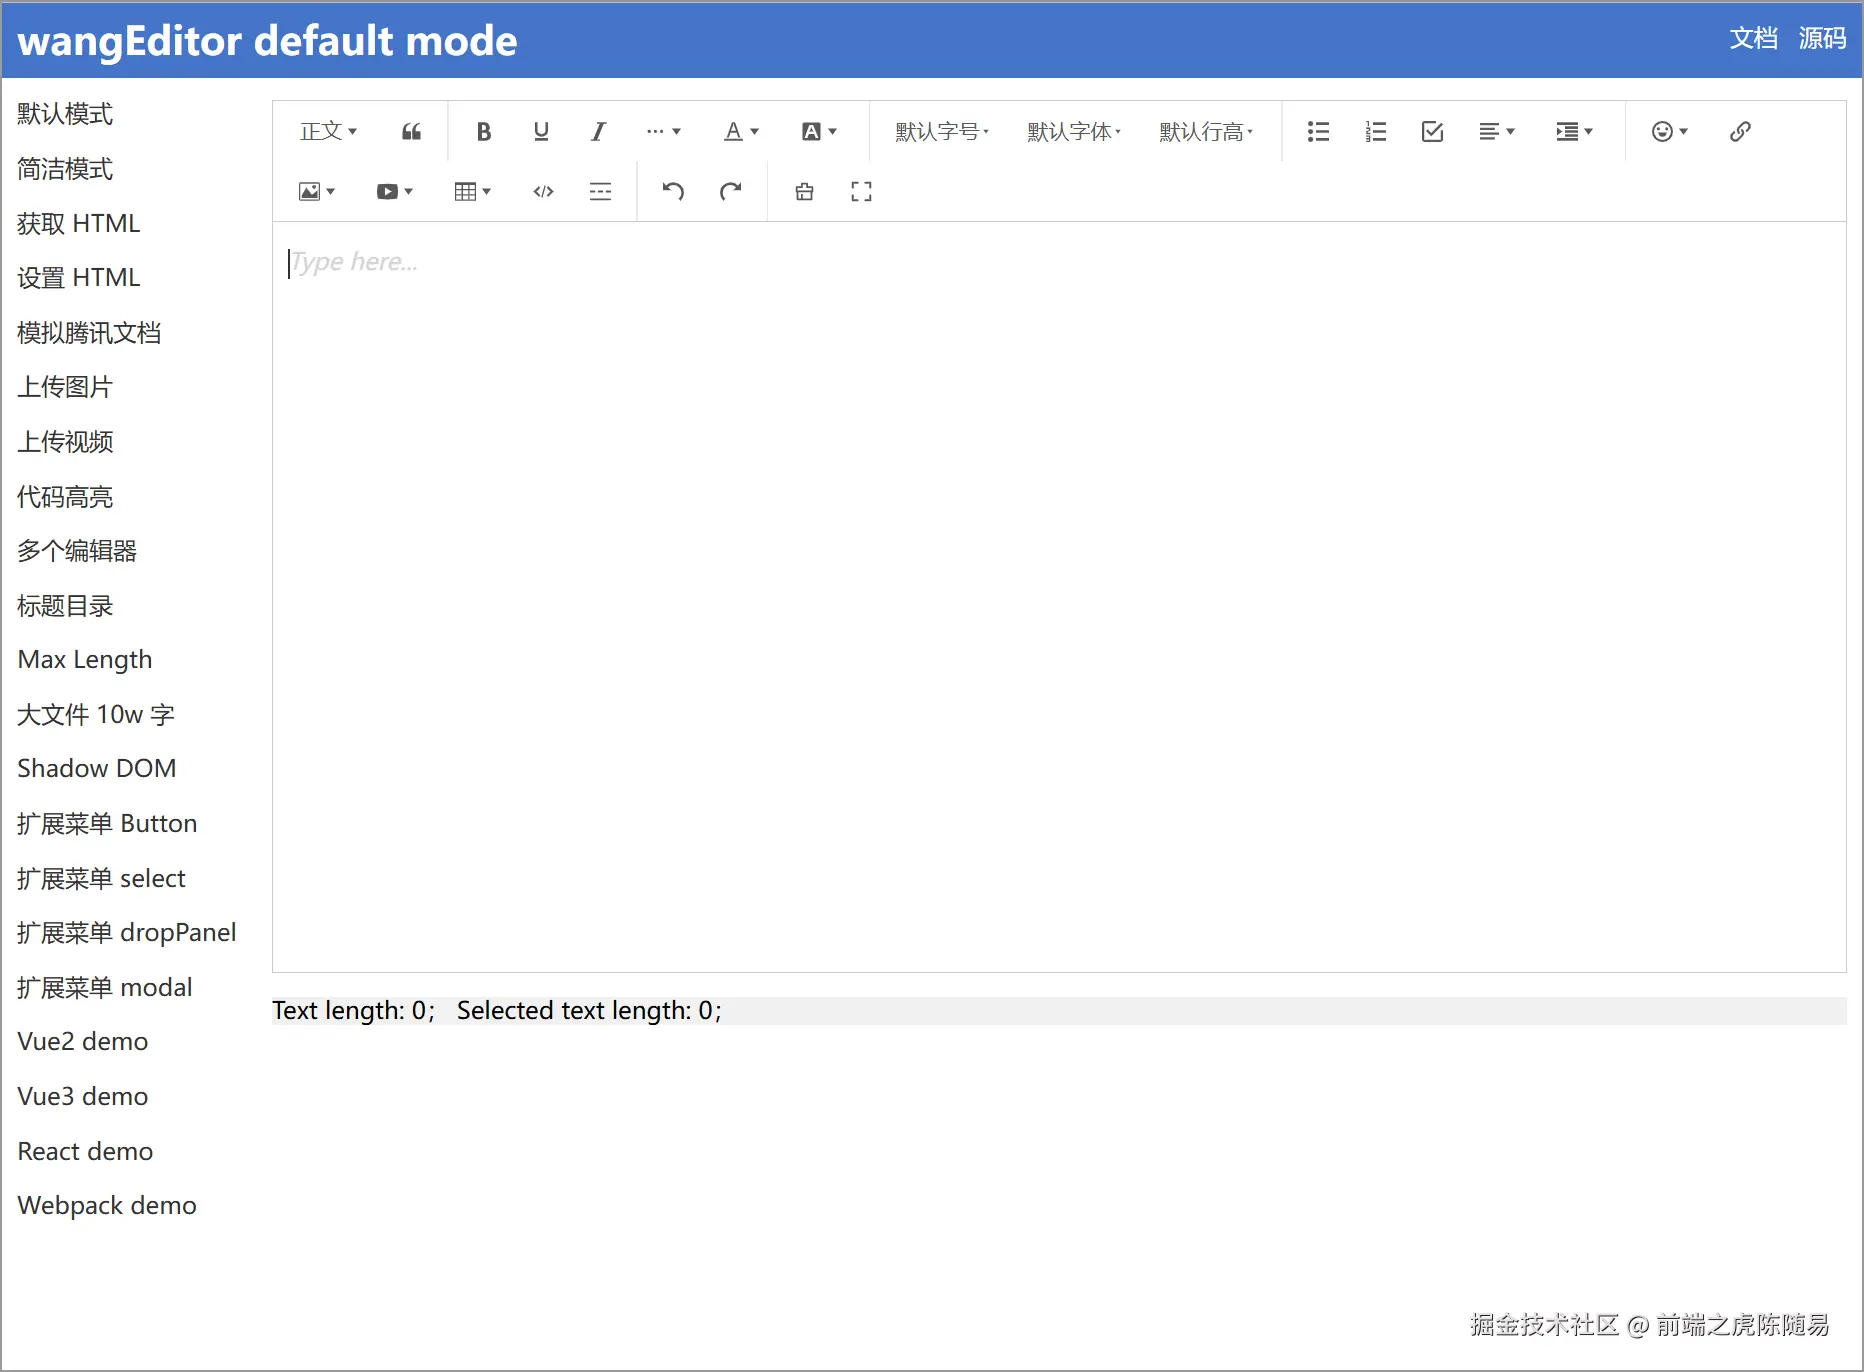Screen dimensions: 1864x1372
Task: Go to 标题目录 demo
Action: click(x=65, y=606)
